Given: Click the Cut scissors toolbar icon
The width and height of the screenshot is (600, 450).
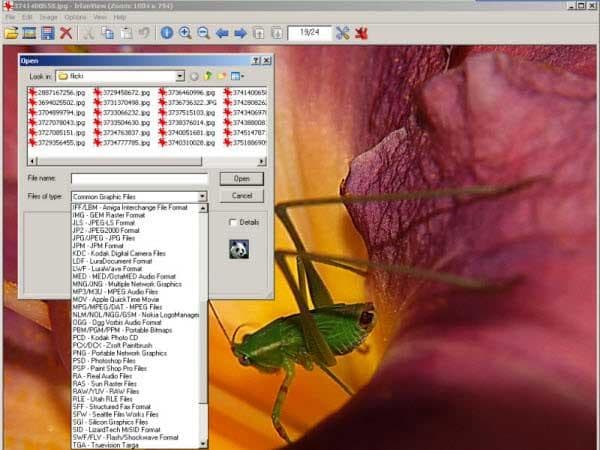Looking at the screenshot, I should [88, 33].
